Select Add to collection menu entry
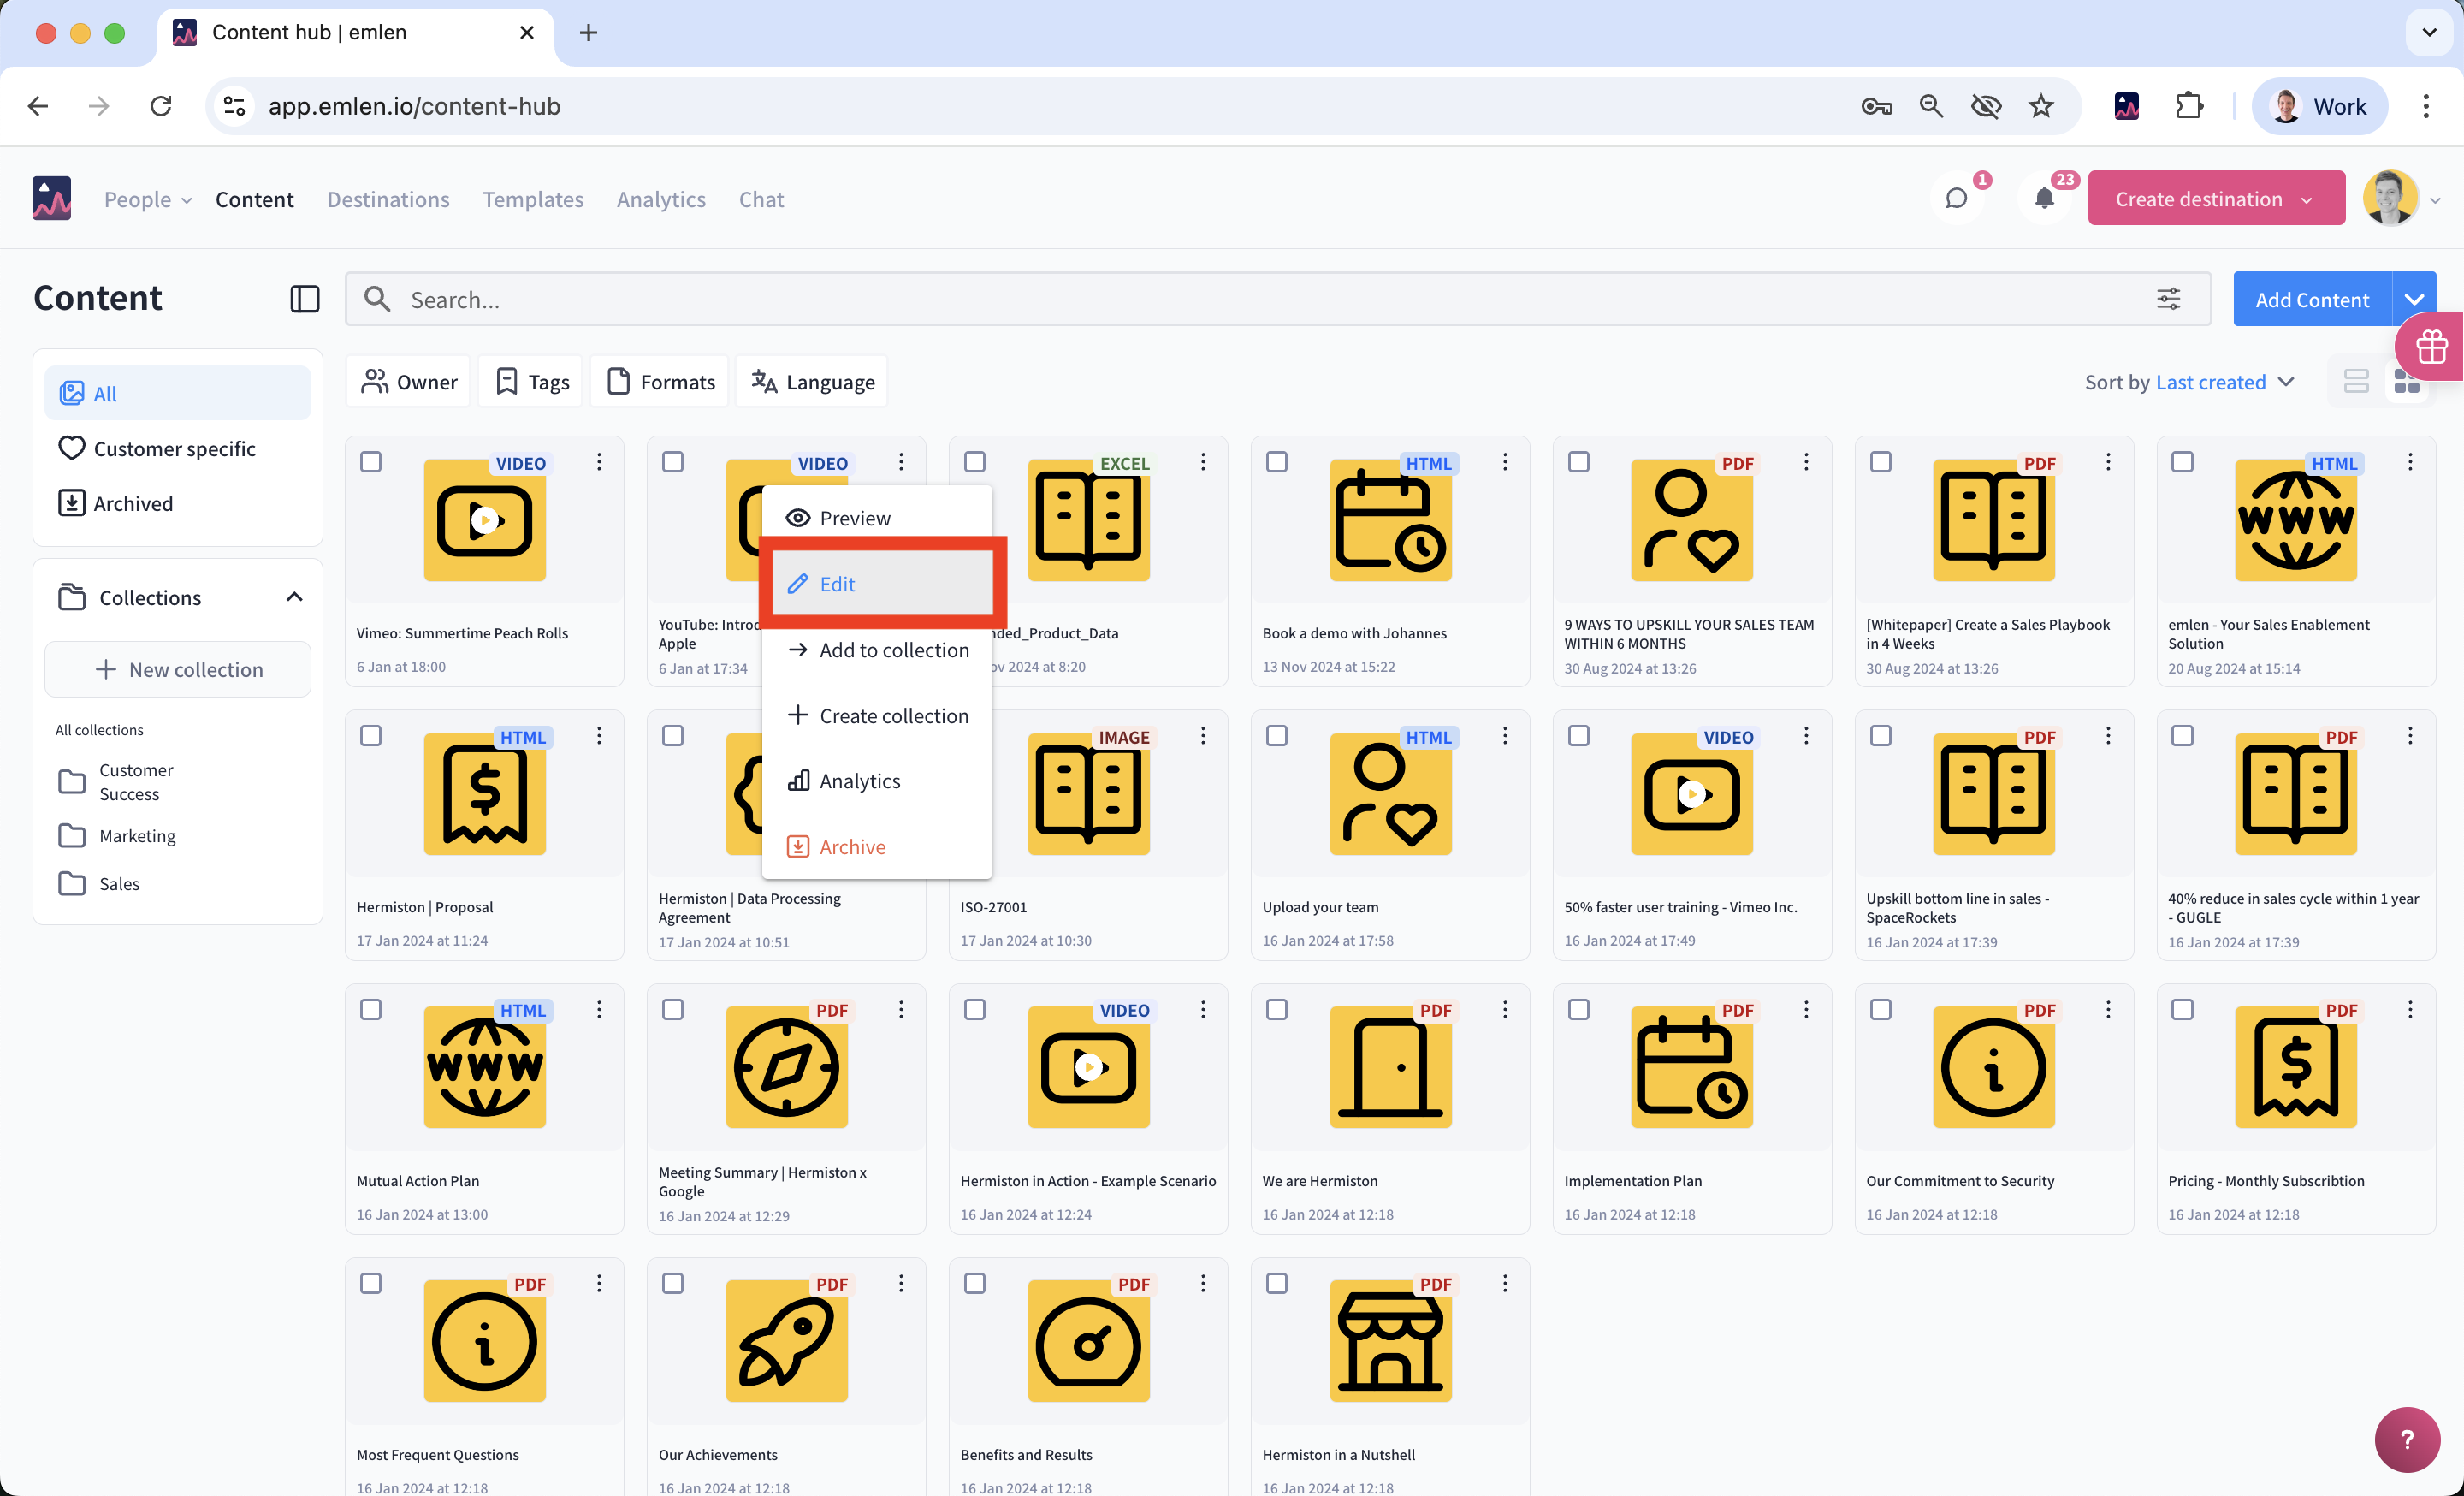 point(893,650)
